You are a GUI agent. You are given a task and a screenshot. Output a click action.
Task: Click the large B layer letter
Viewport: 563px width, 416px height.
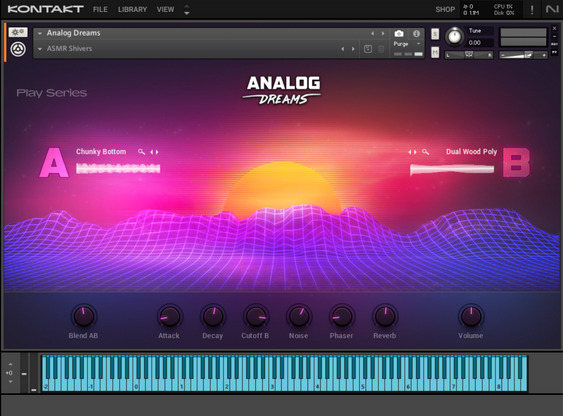(x=516, y=162)
